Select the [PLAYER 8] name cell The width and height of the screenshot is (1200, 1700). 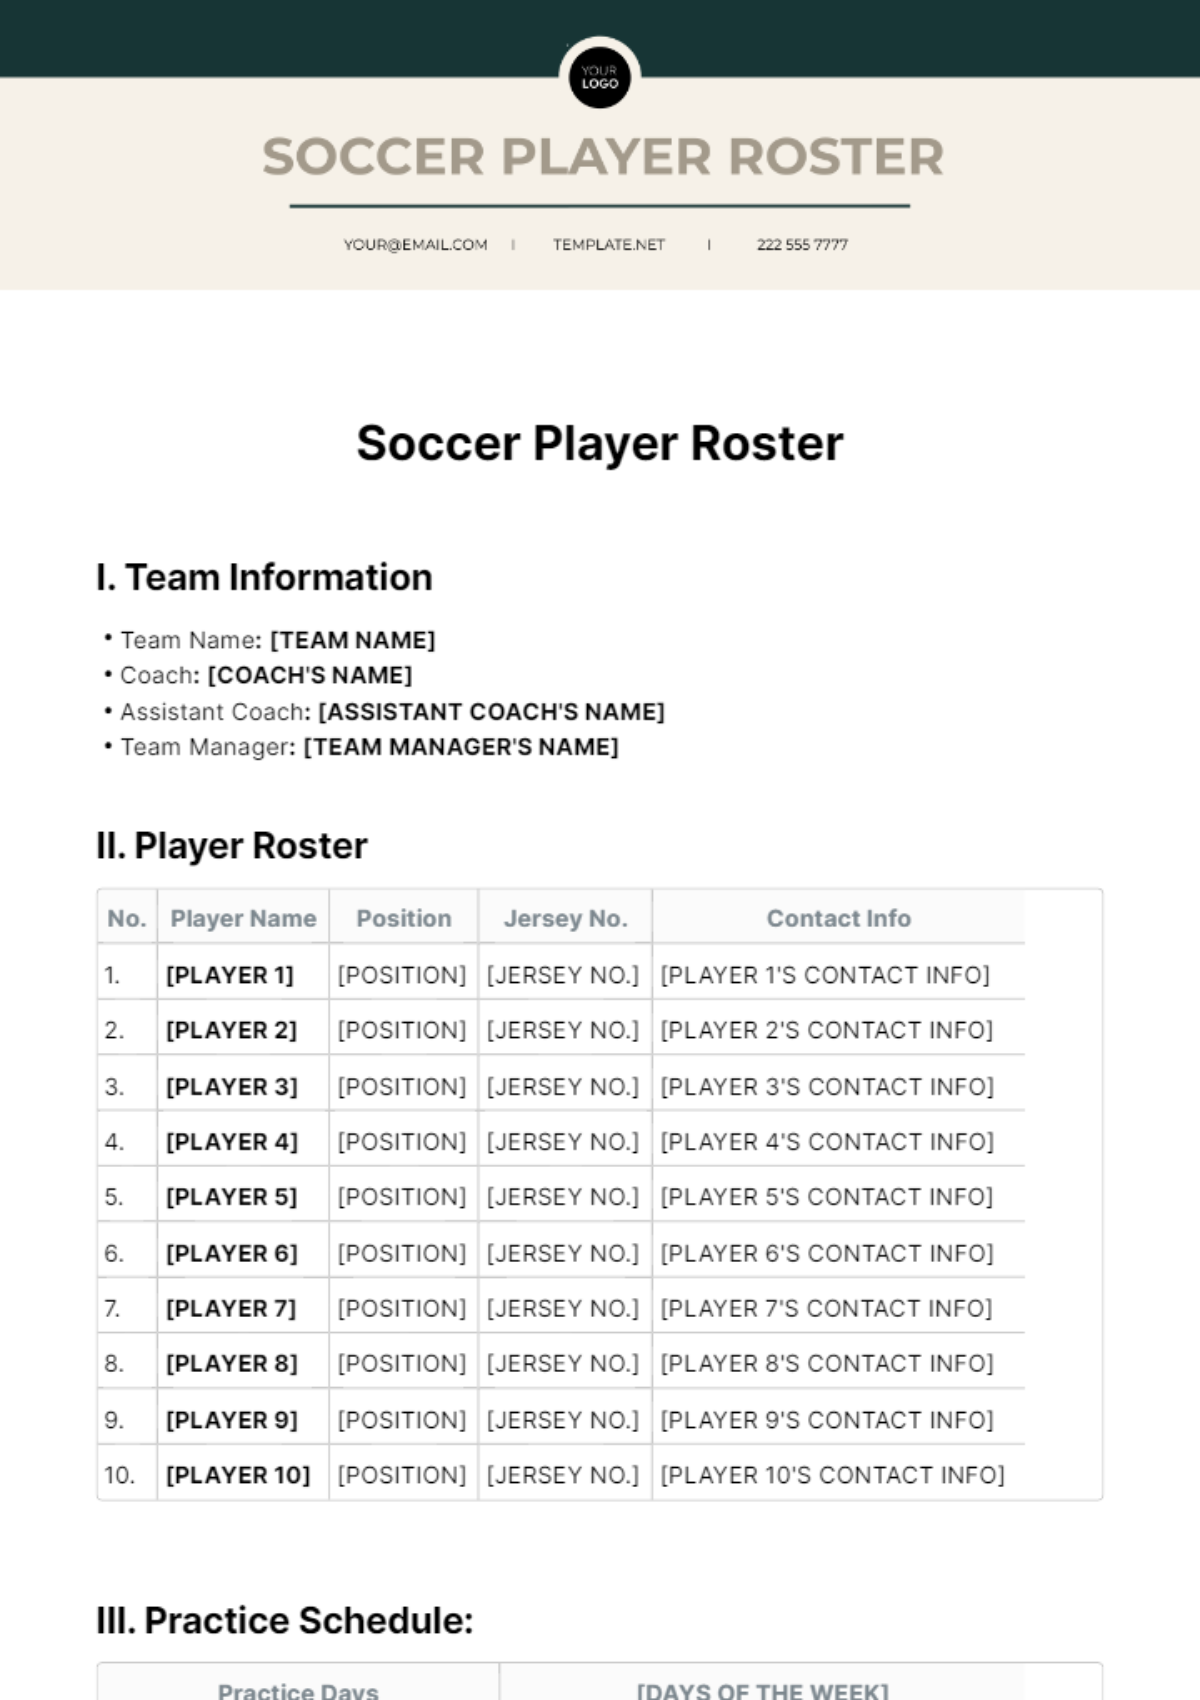click(x=231, y=1364)
